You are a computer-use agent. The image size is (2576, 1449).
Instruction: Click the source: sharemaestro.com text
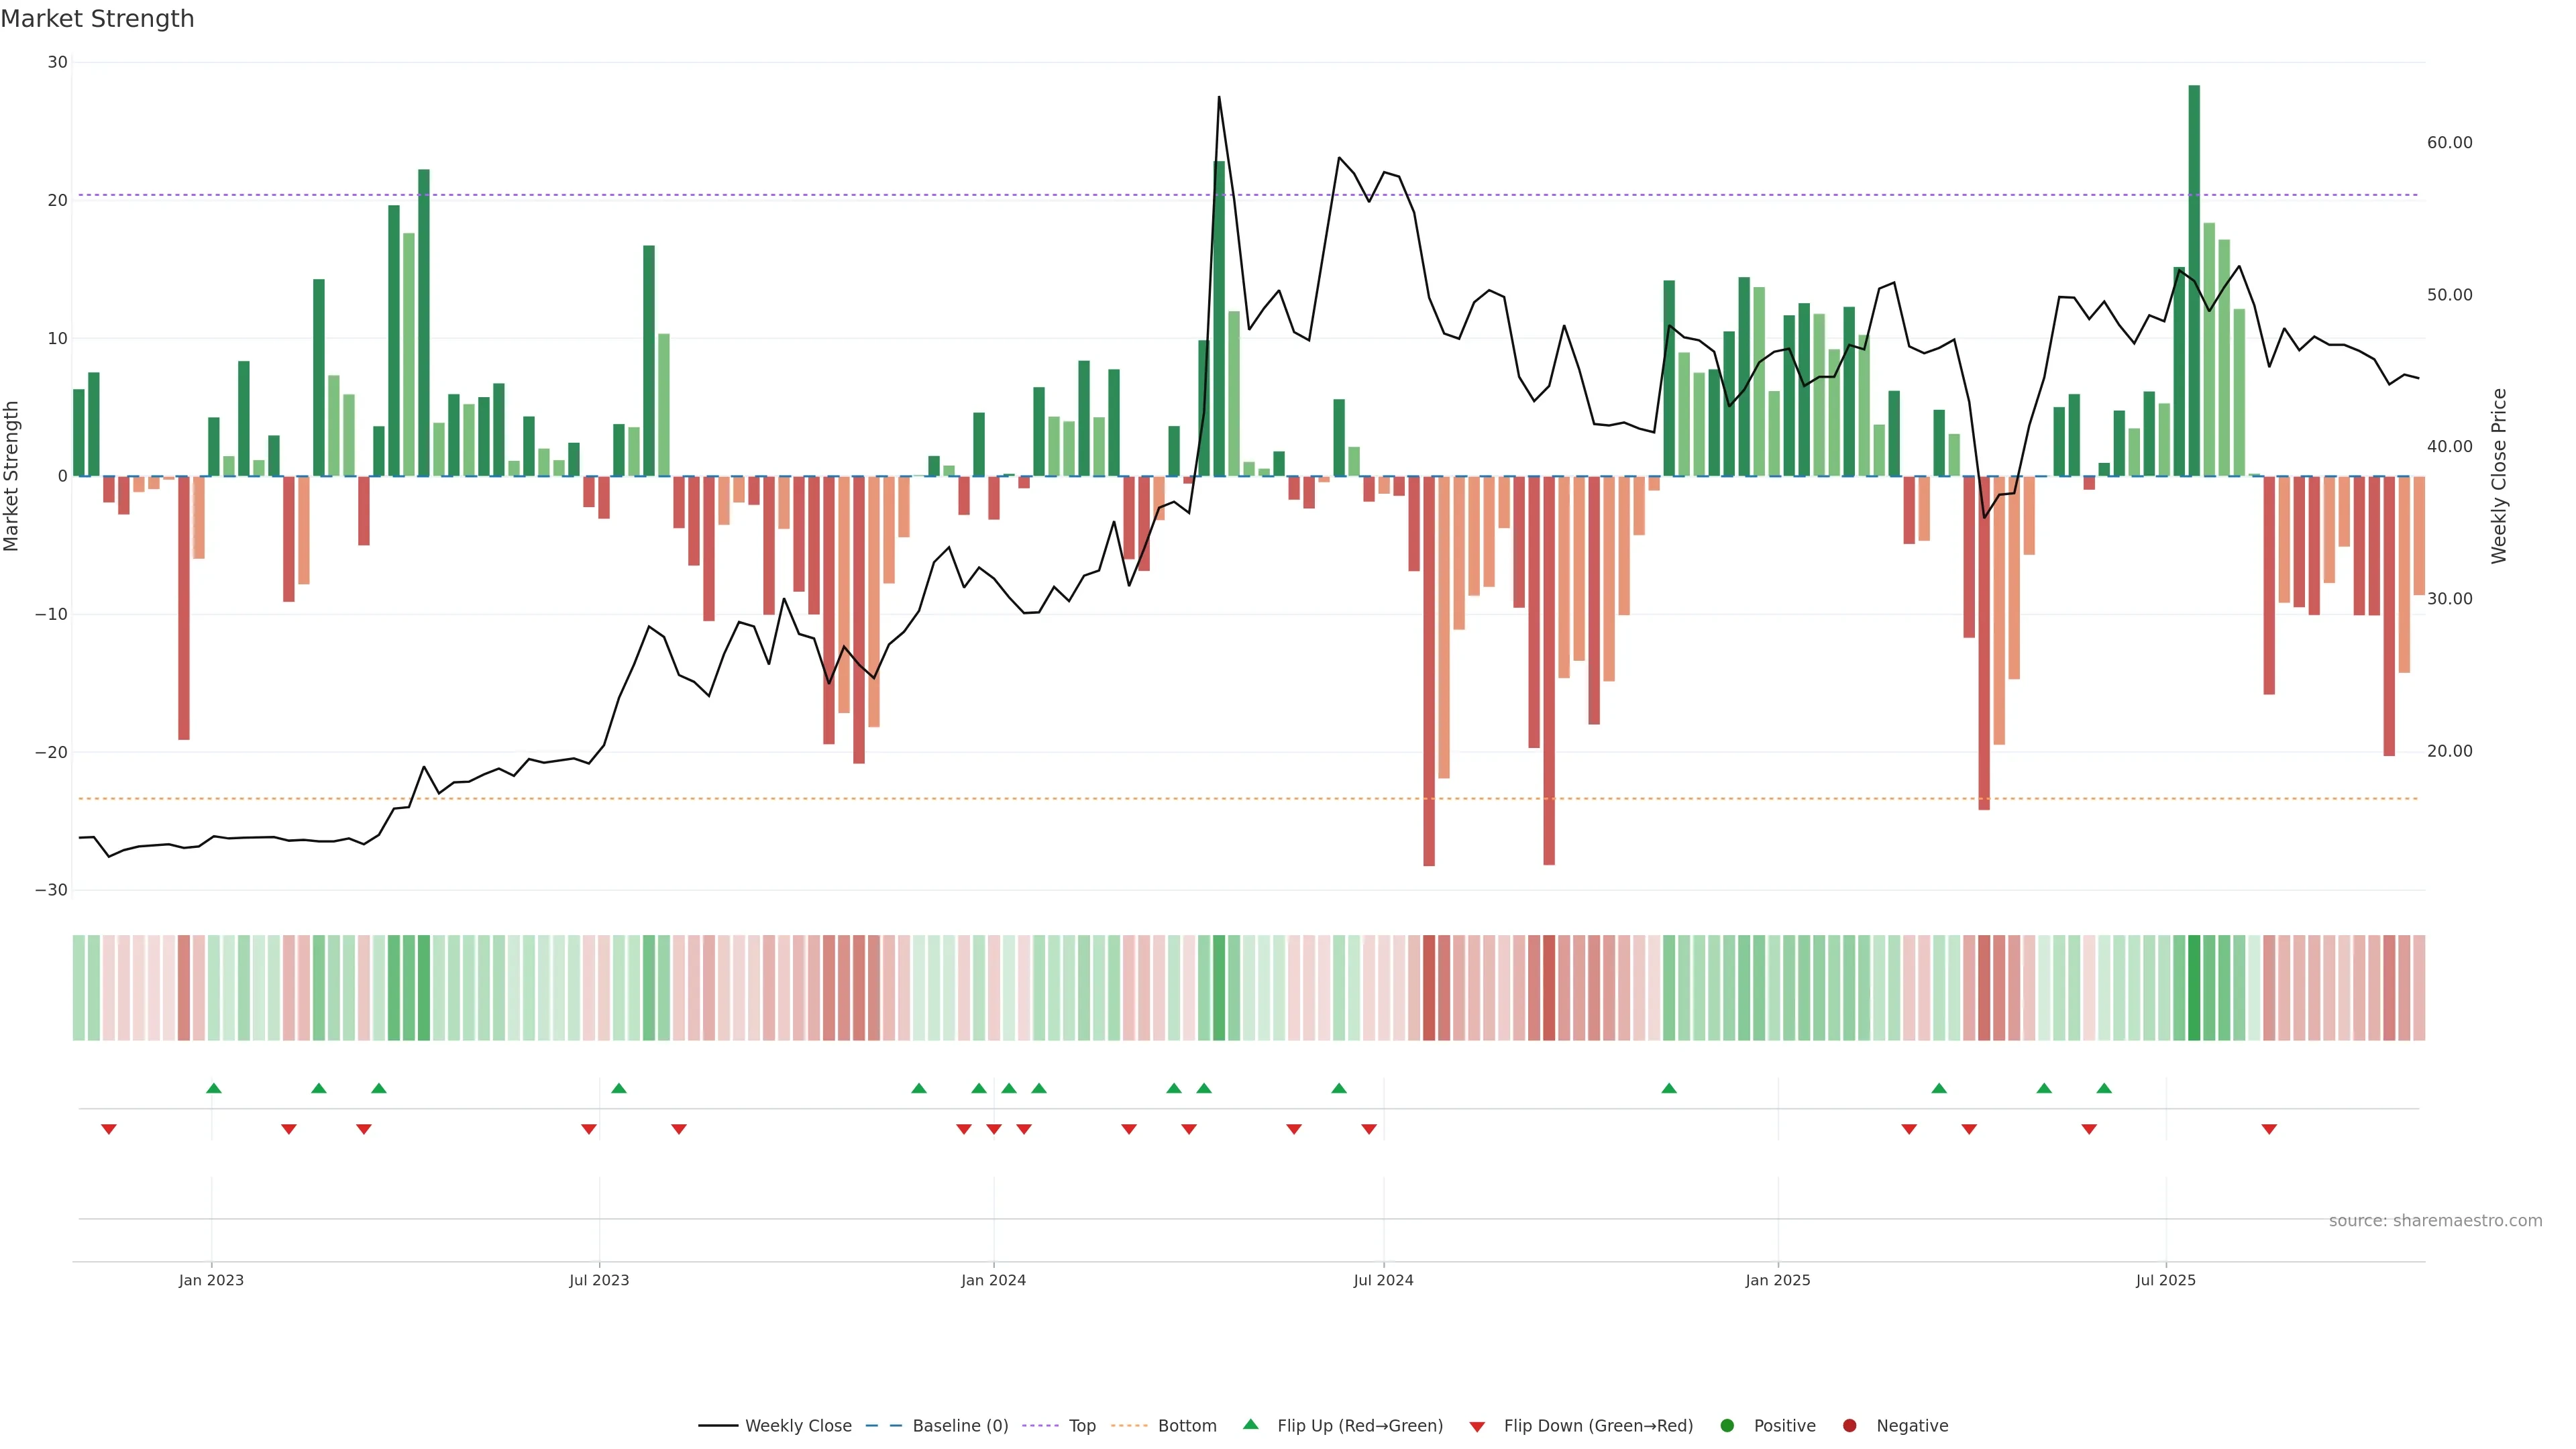pos(2435,1220)
